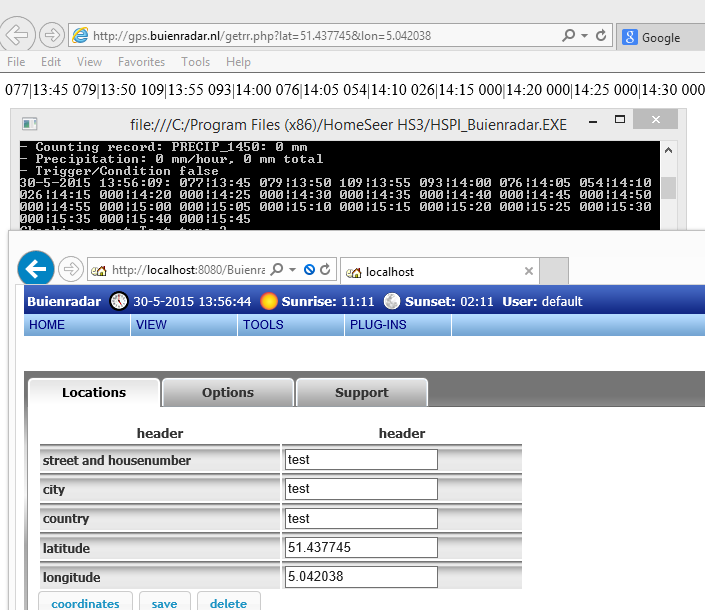Screen dimensions: 705x610
Task: Click the search magnifier in the localhost address bar
Action: [x=277, y=269]
